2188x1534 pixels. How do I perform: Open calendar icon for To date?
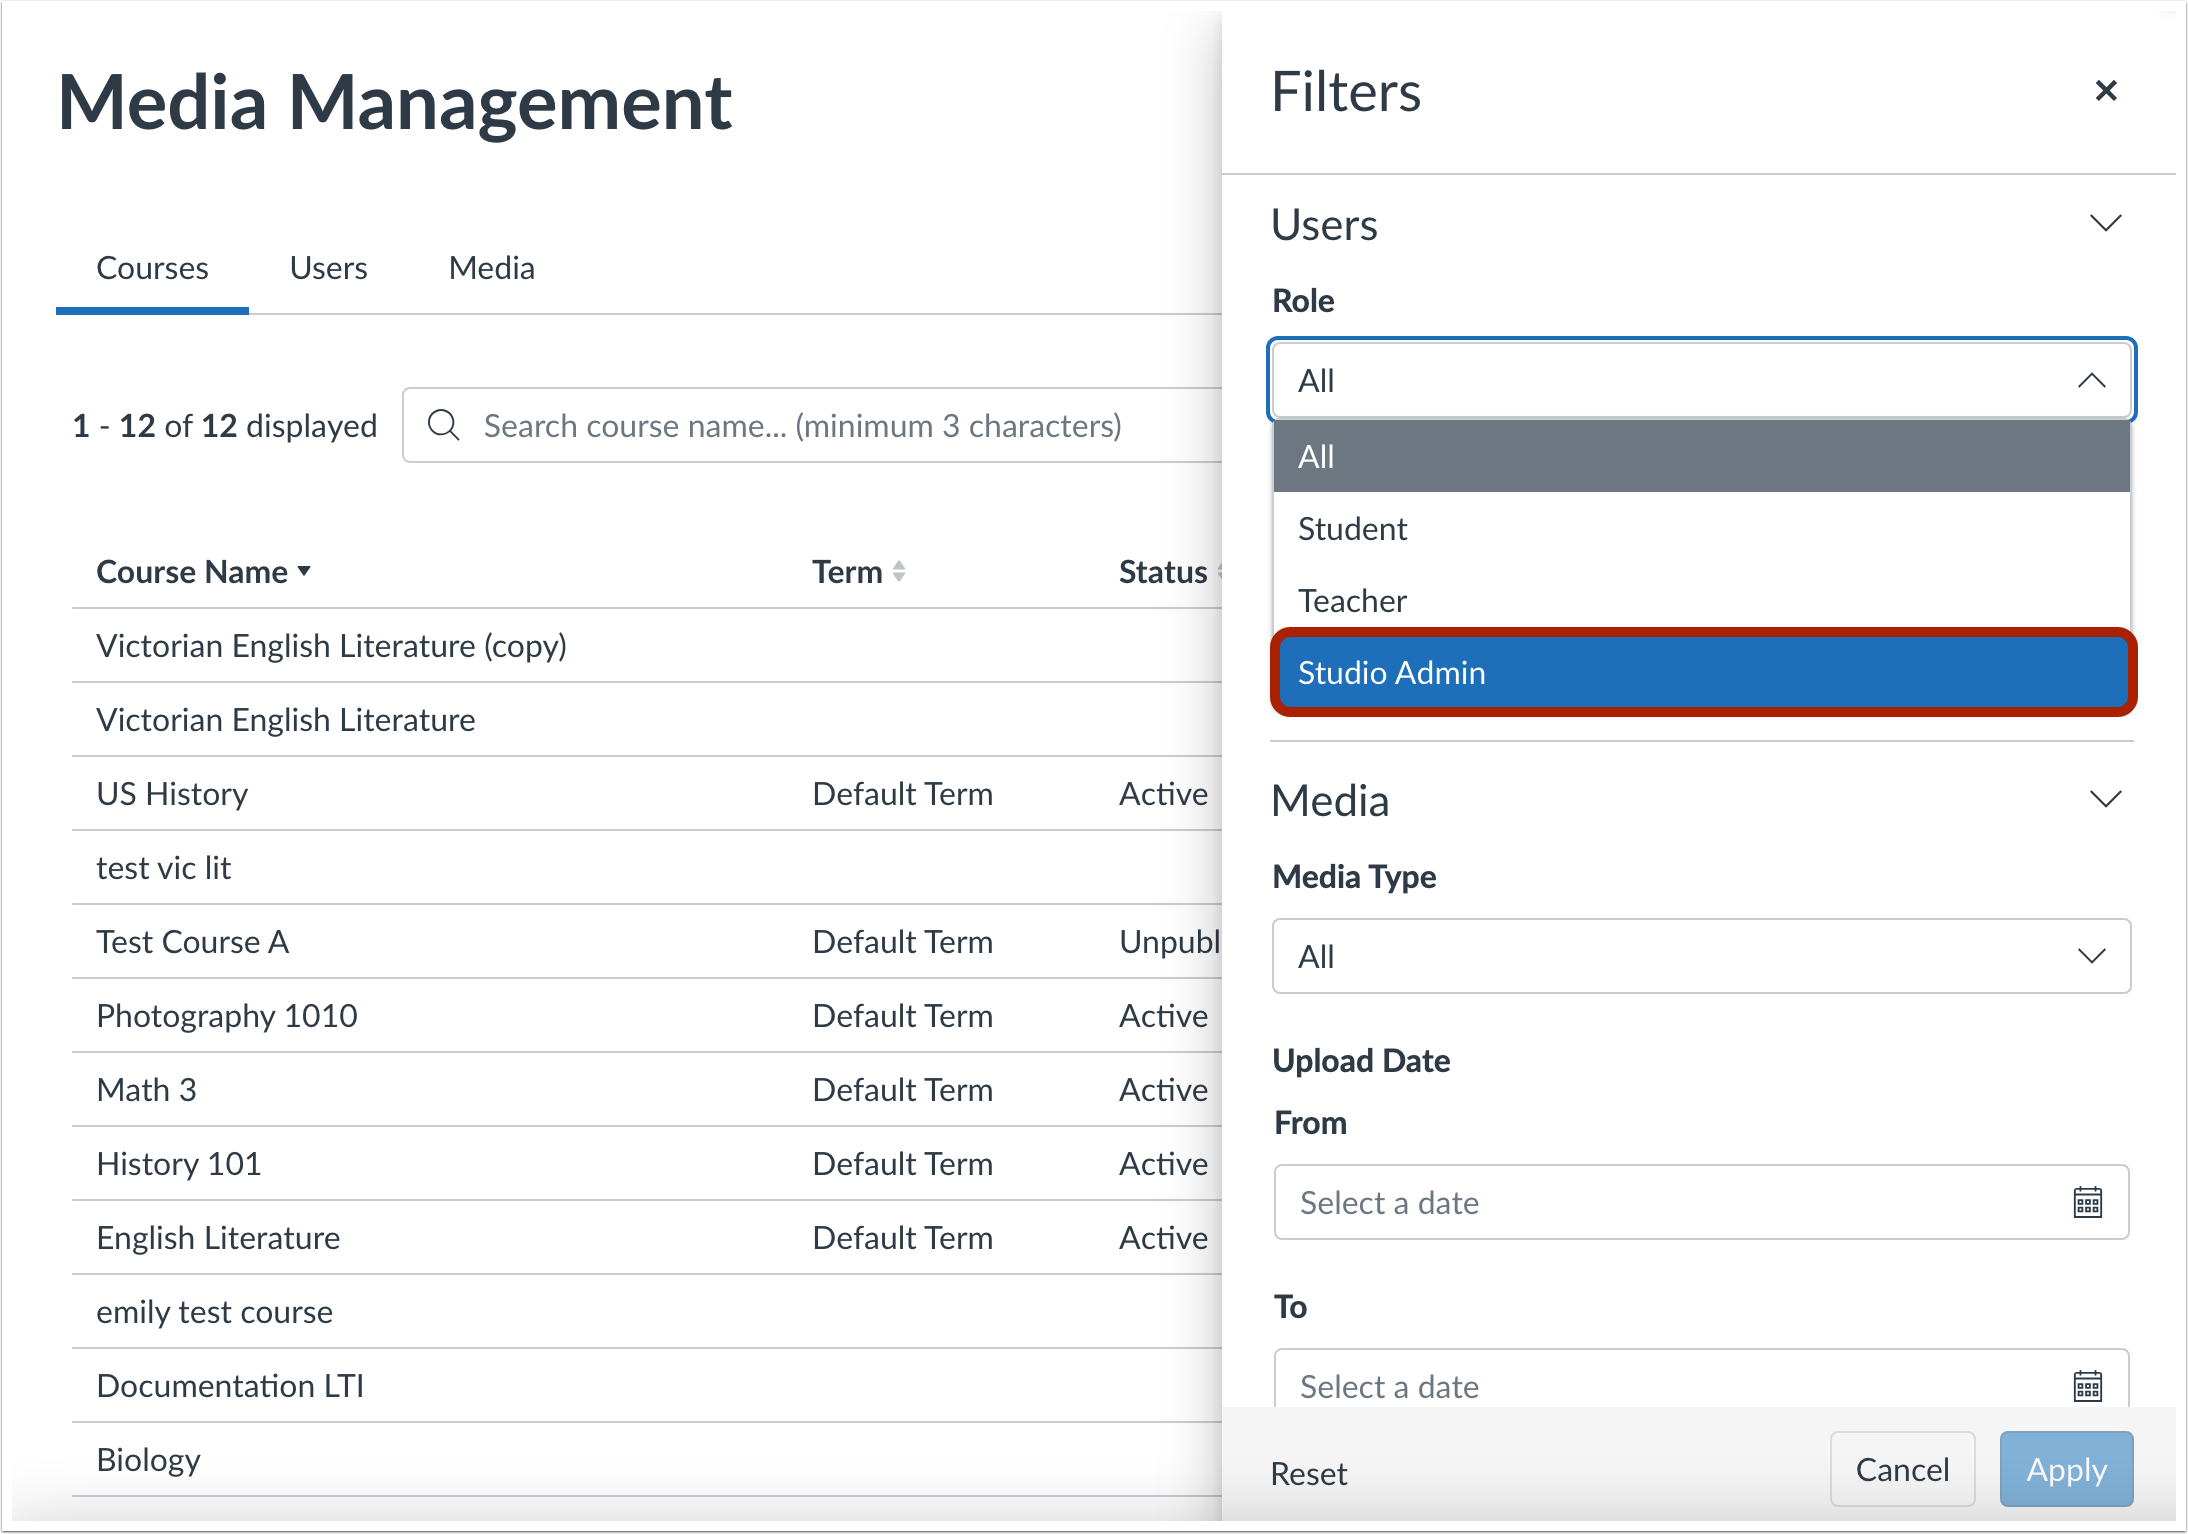(x=2087, y=1385)
